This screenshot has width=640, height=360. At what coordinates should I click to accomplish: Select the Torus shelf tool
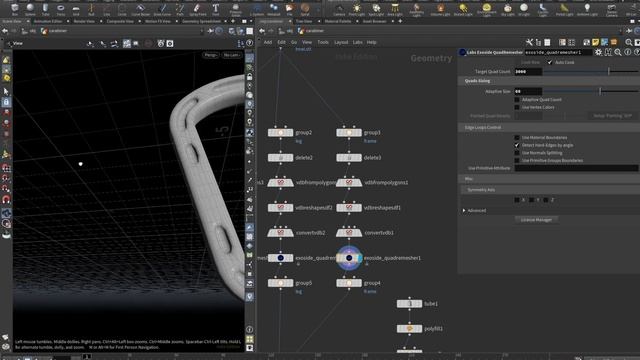click(x=61, y=9)
